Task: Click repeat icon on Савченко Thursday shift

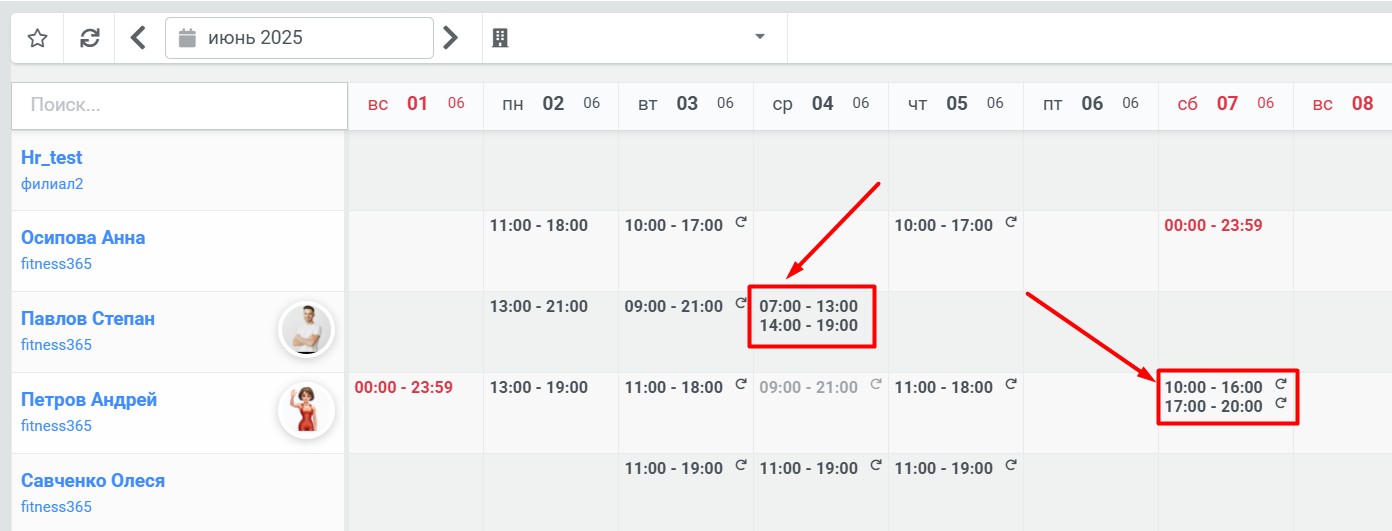Action: point(1011,465)
